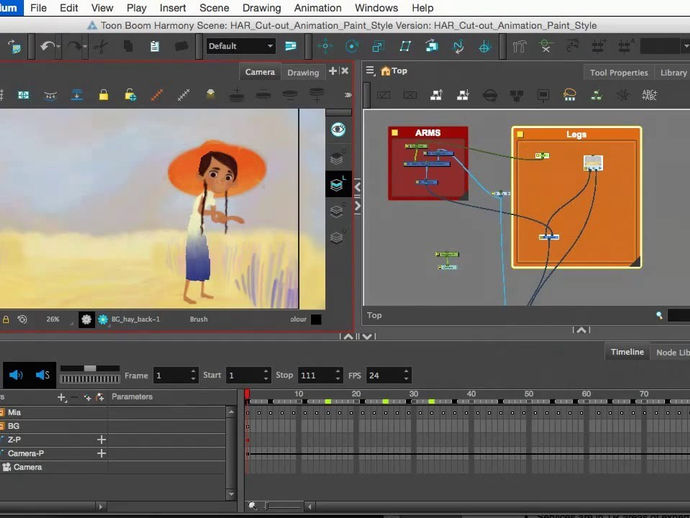Select the Maintain Size tool icon
This screenshot has width=690, height=518.
(x=431, y=46)
